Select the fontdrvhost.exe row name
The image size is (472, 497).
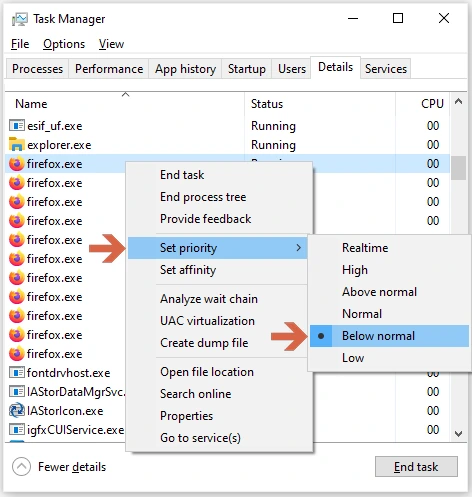point(69,373)
